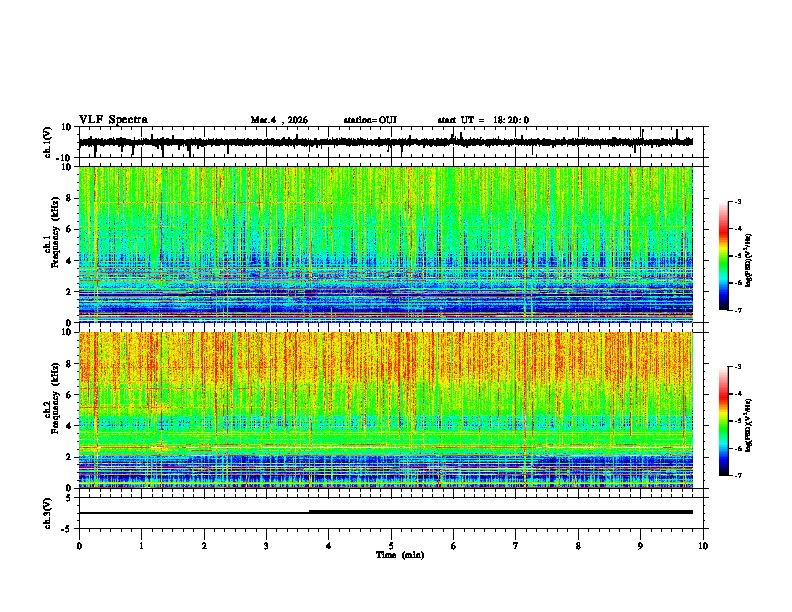
Task: Click the time axis tick label "4"
Action: (329, 546)
